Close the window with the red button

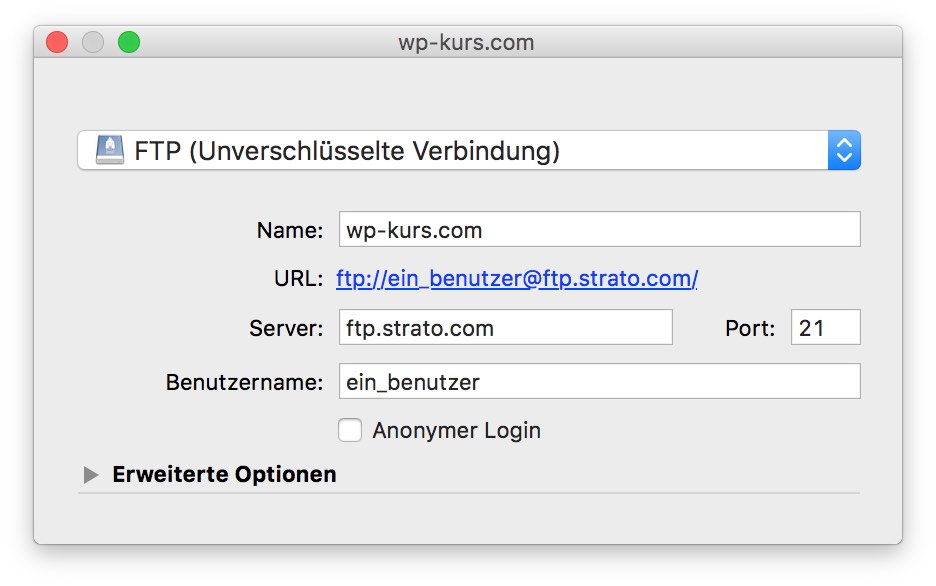(x=57, y=42)
